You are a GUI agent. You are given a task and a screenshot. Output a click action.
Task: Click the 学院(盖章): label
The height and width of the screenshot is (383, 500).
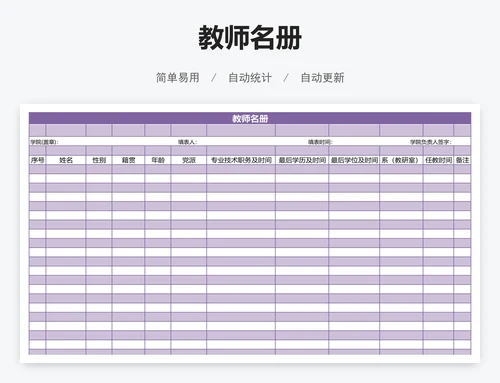[45, 142]
